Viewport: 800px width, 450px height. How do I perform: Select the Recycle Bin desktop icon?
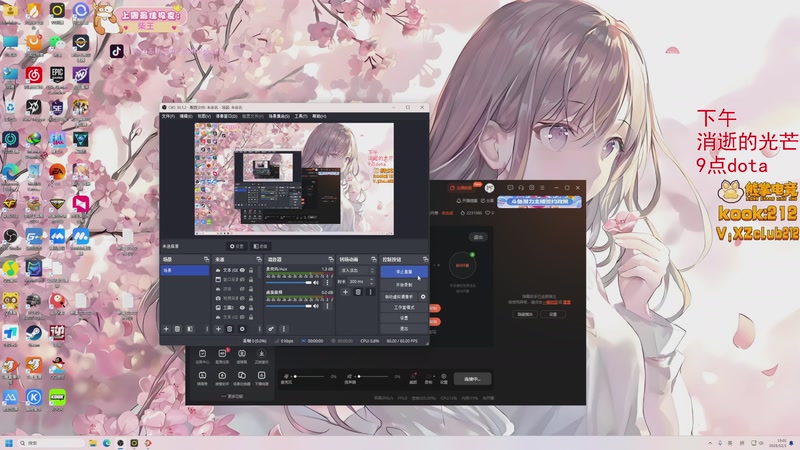10,109
